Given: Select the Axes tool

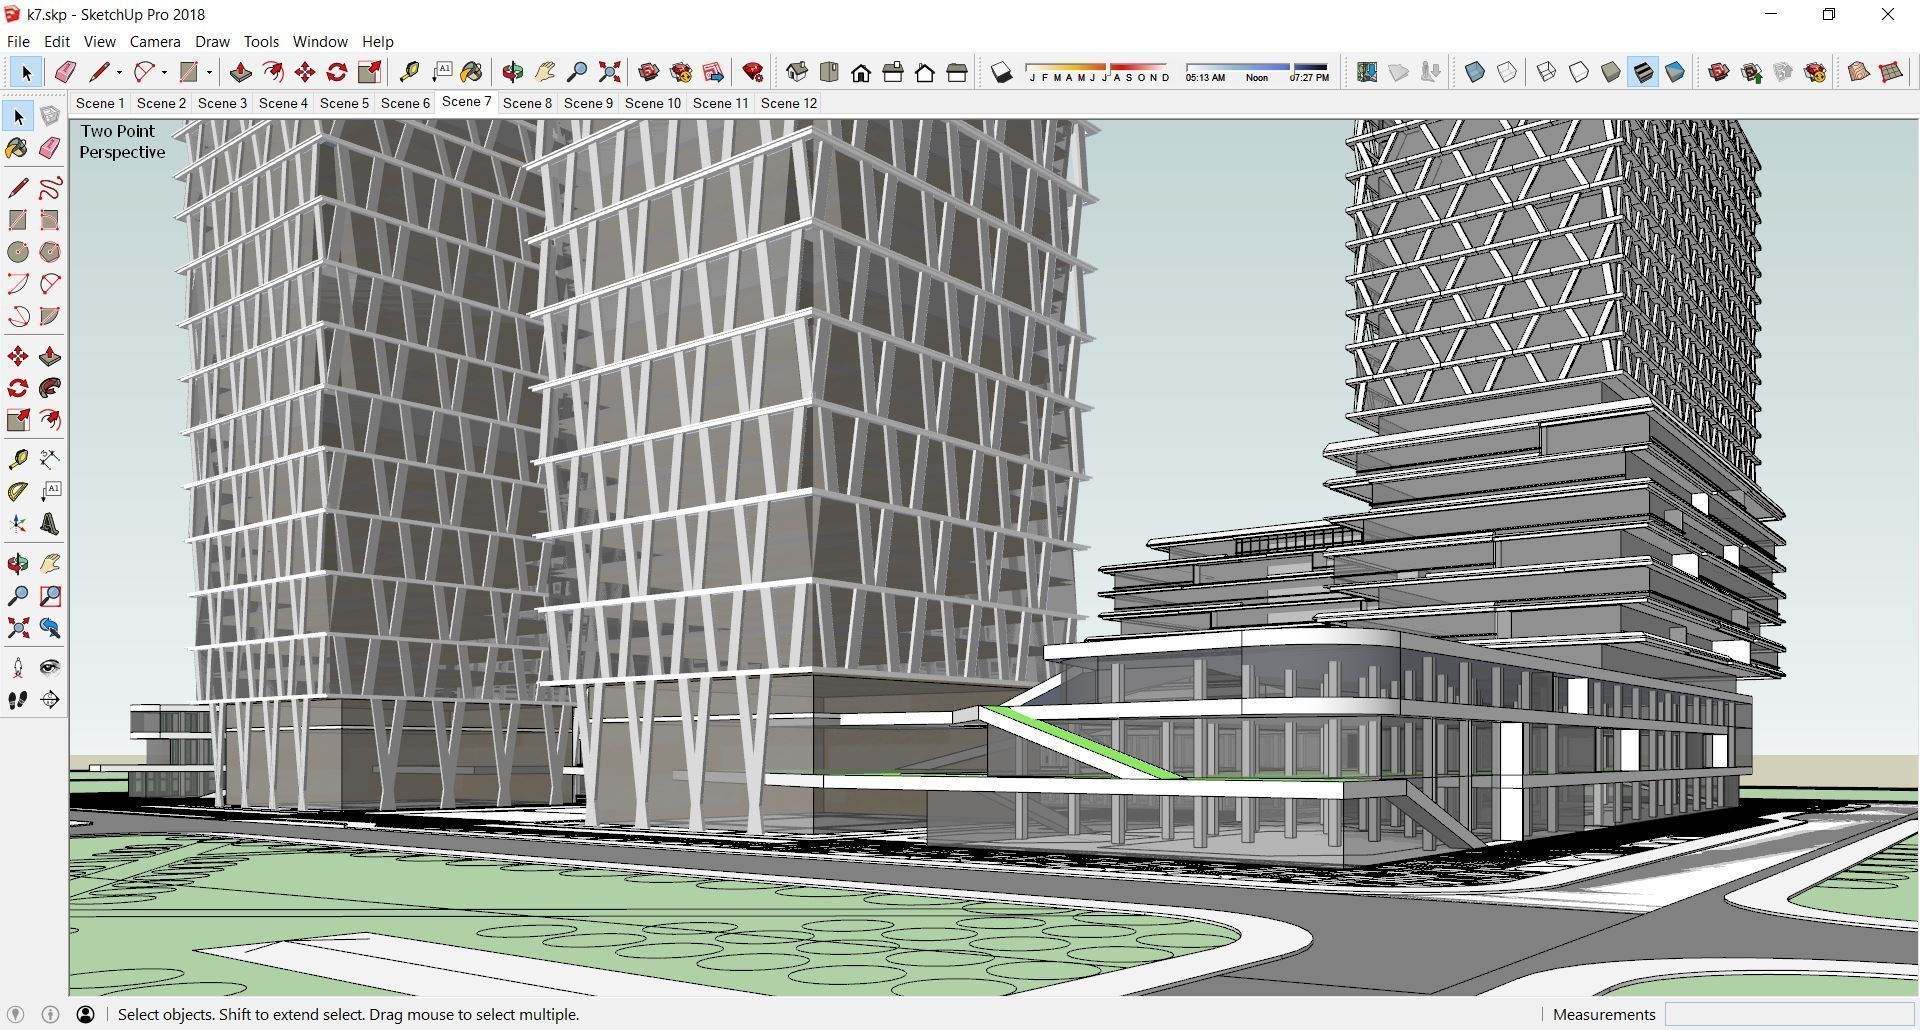Looking at the screenshot, I should pos(18,524).
